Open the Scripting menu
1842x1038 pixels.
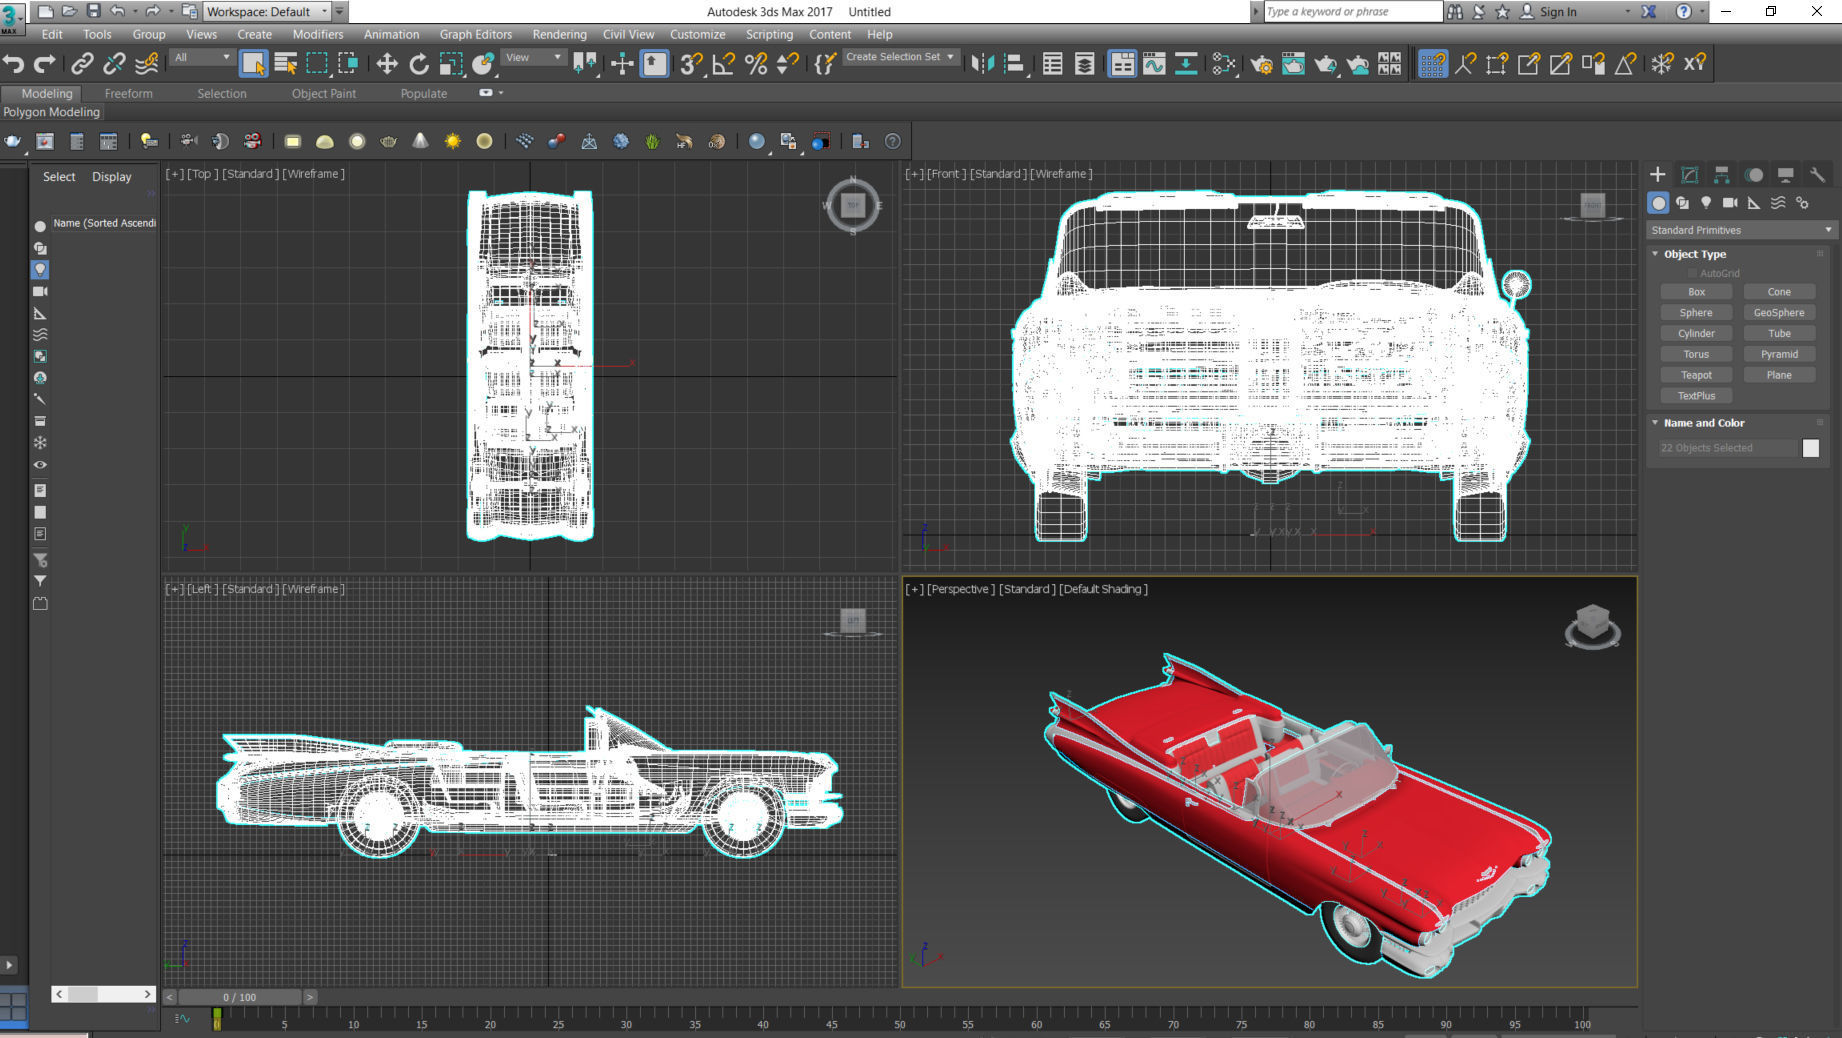pyautogui.click(x=769, y=34)
